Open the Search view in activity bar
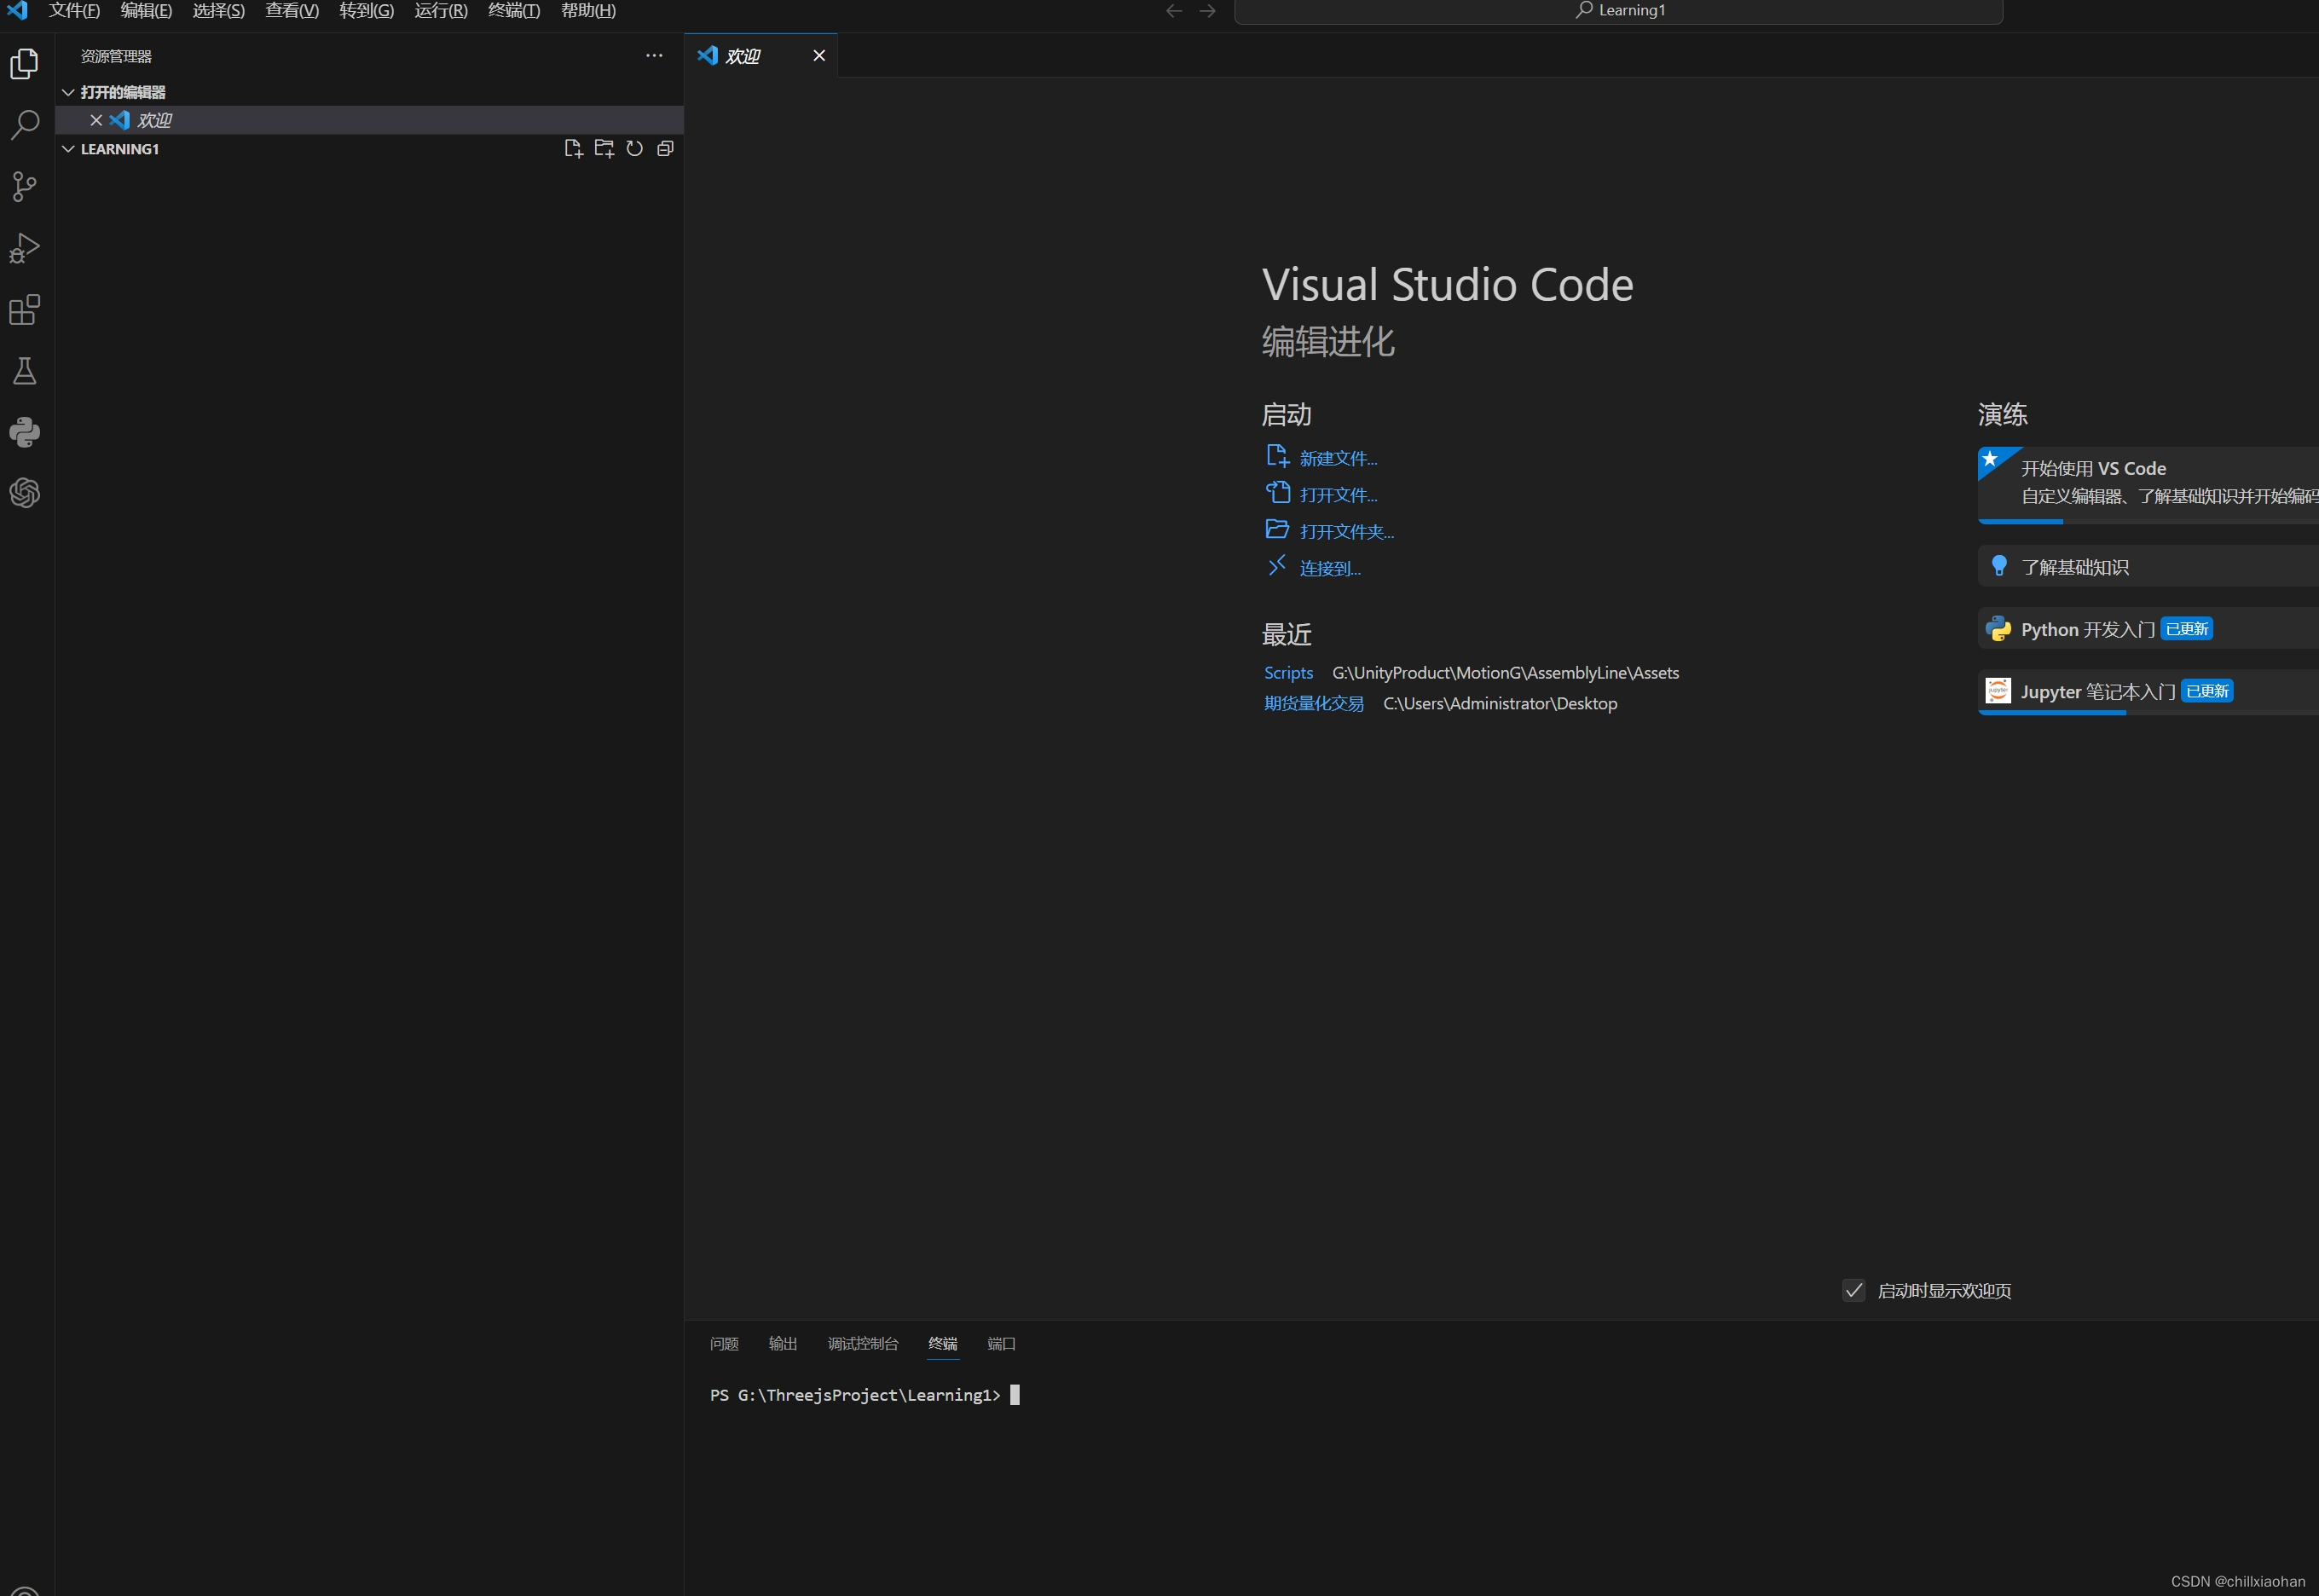 point(24,125)
